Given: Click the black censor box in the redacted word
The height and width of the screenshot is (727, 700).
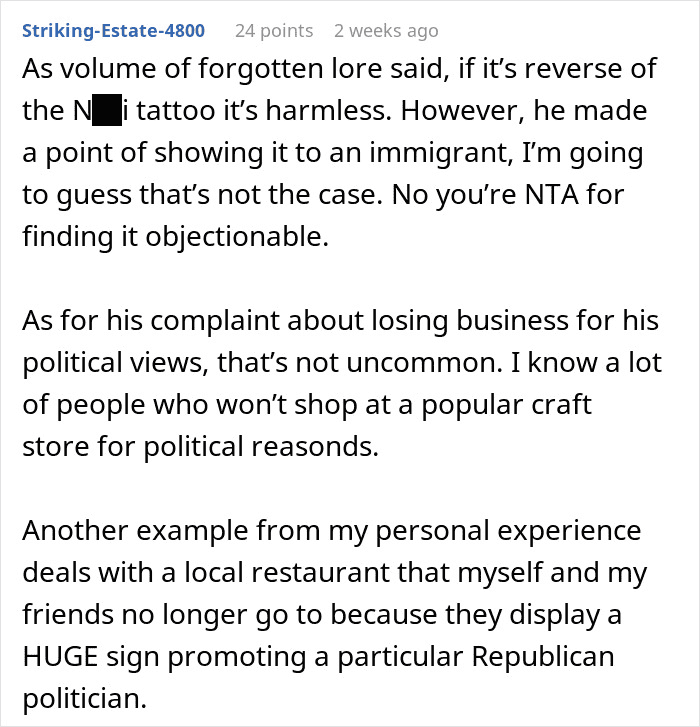Looking at the screenshot, I should tap(107, 110).
